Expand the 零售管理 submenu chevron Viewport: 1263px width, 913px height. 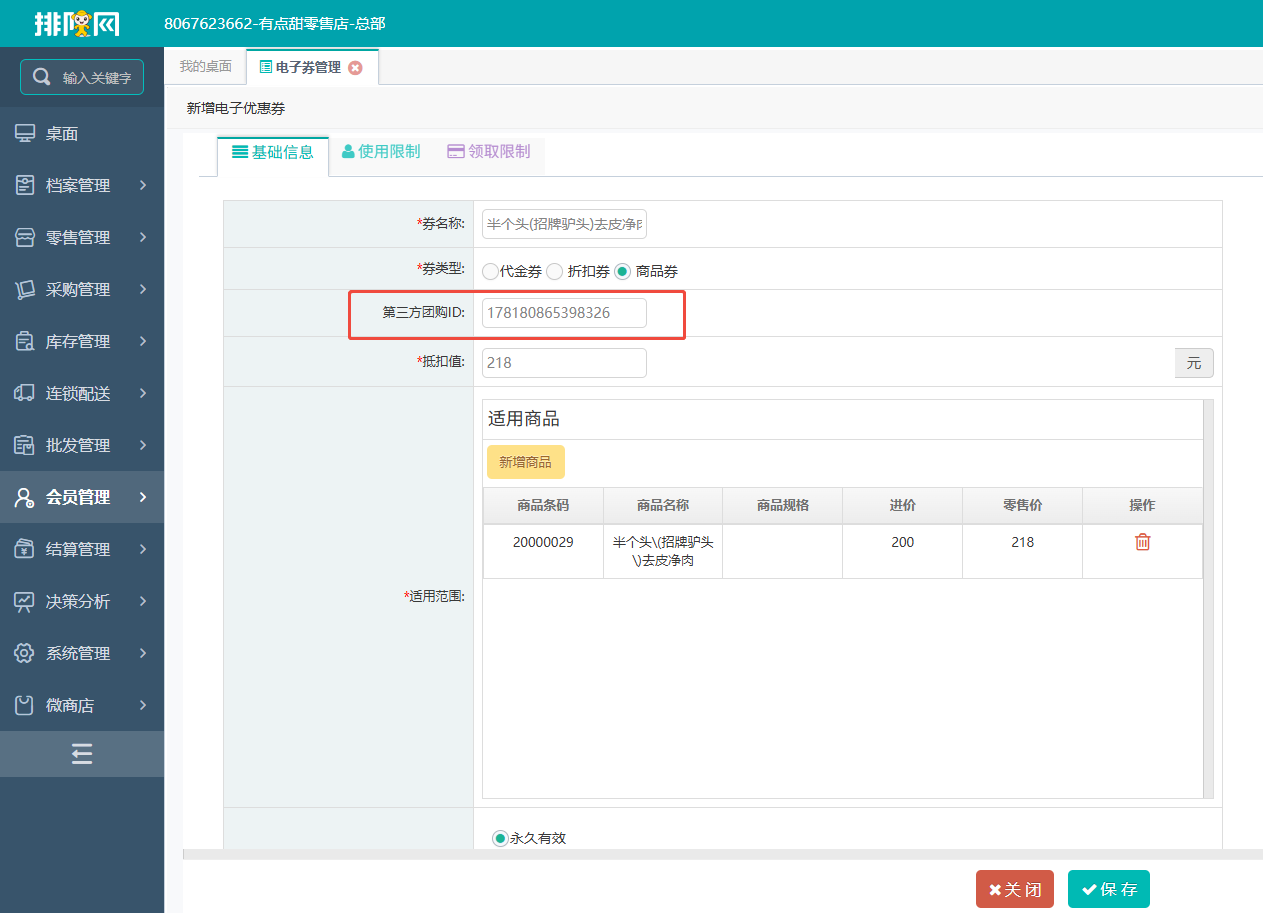[143, 237]
